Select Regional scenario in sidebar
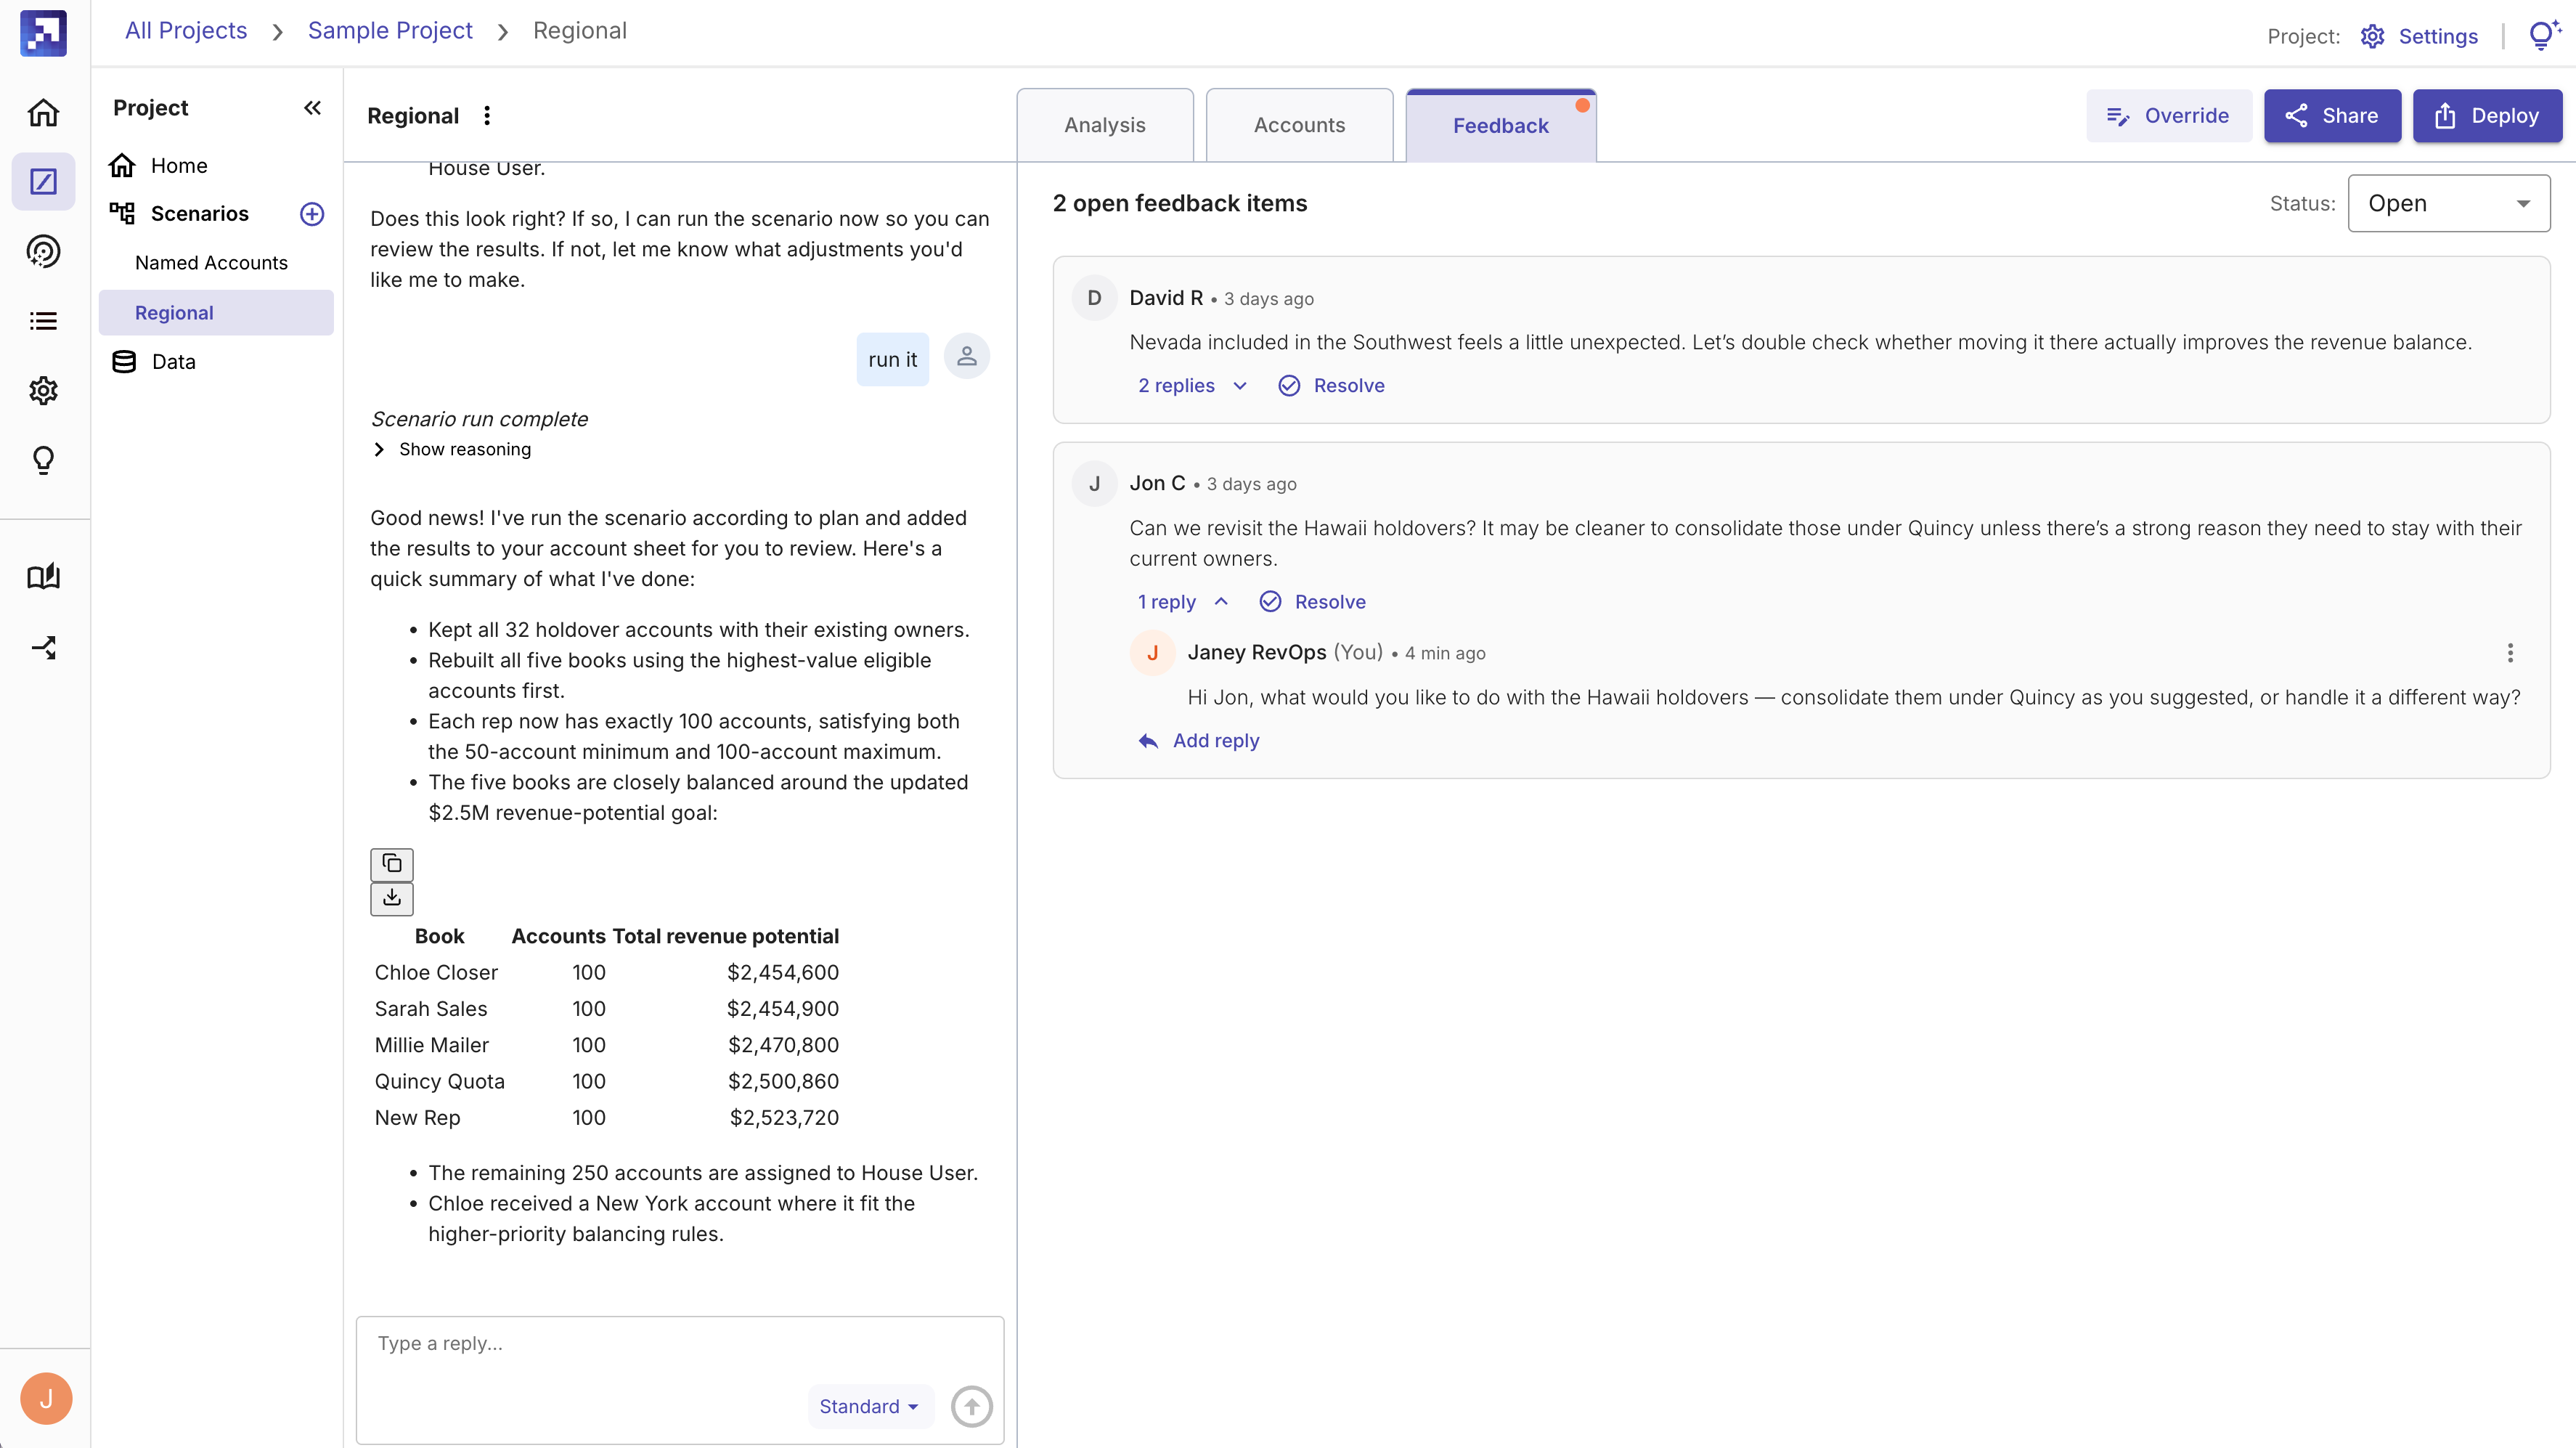 click(x=216, y=312)
